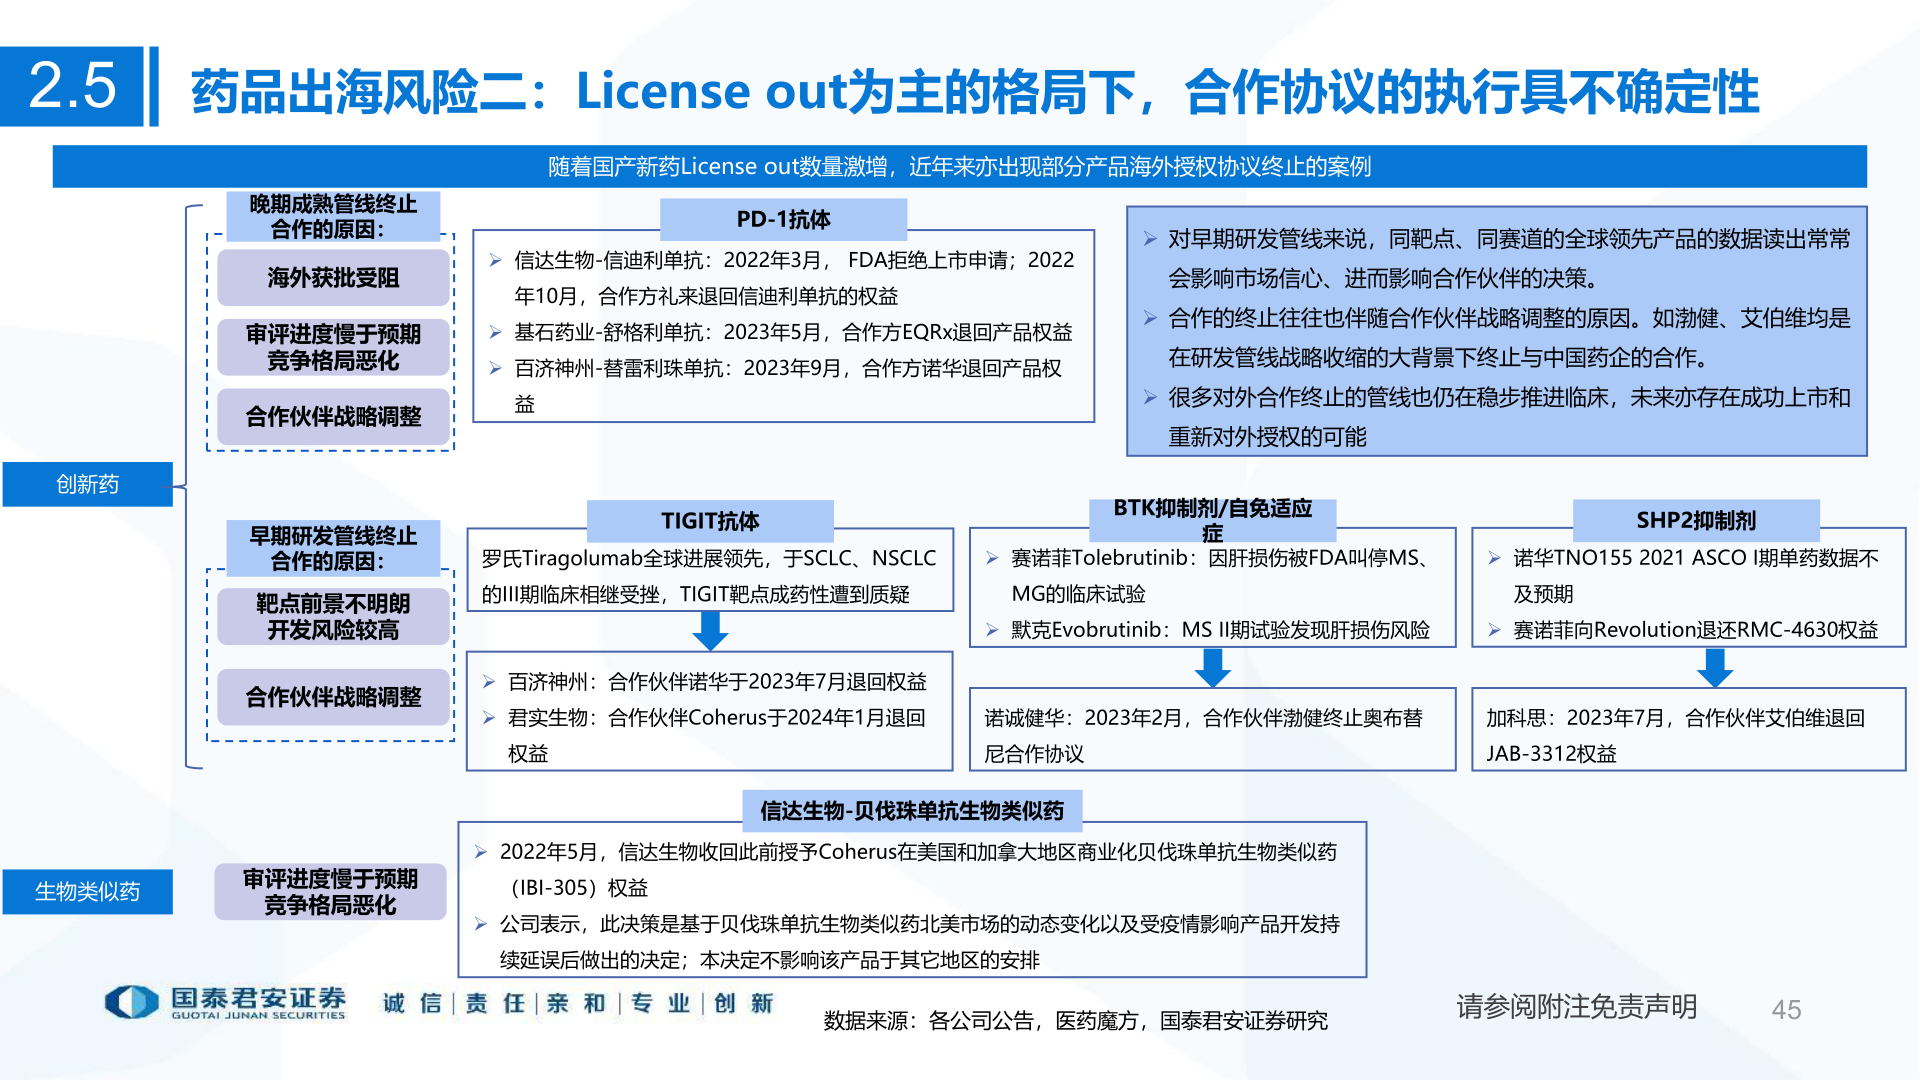Click the 早期研发管线终止合作的原因 header
The height and width of the screenshot is (1080, 1920).
(333, 548)
